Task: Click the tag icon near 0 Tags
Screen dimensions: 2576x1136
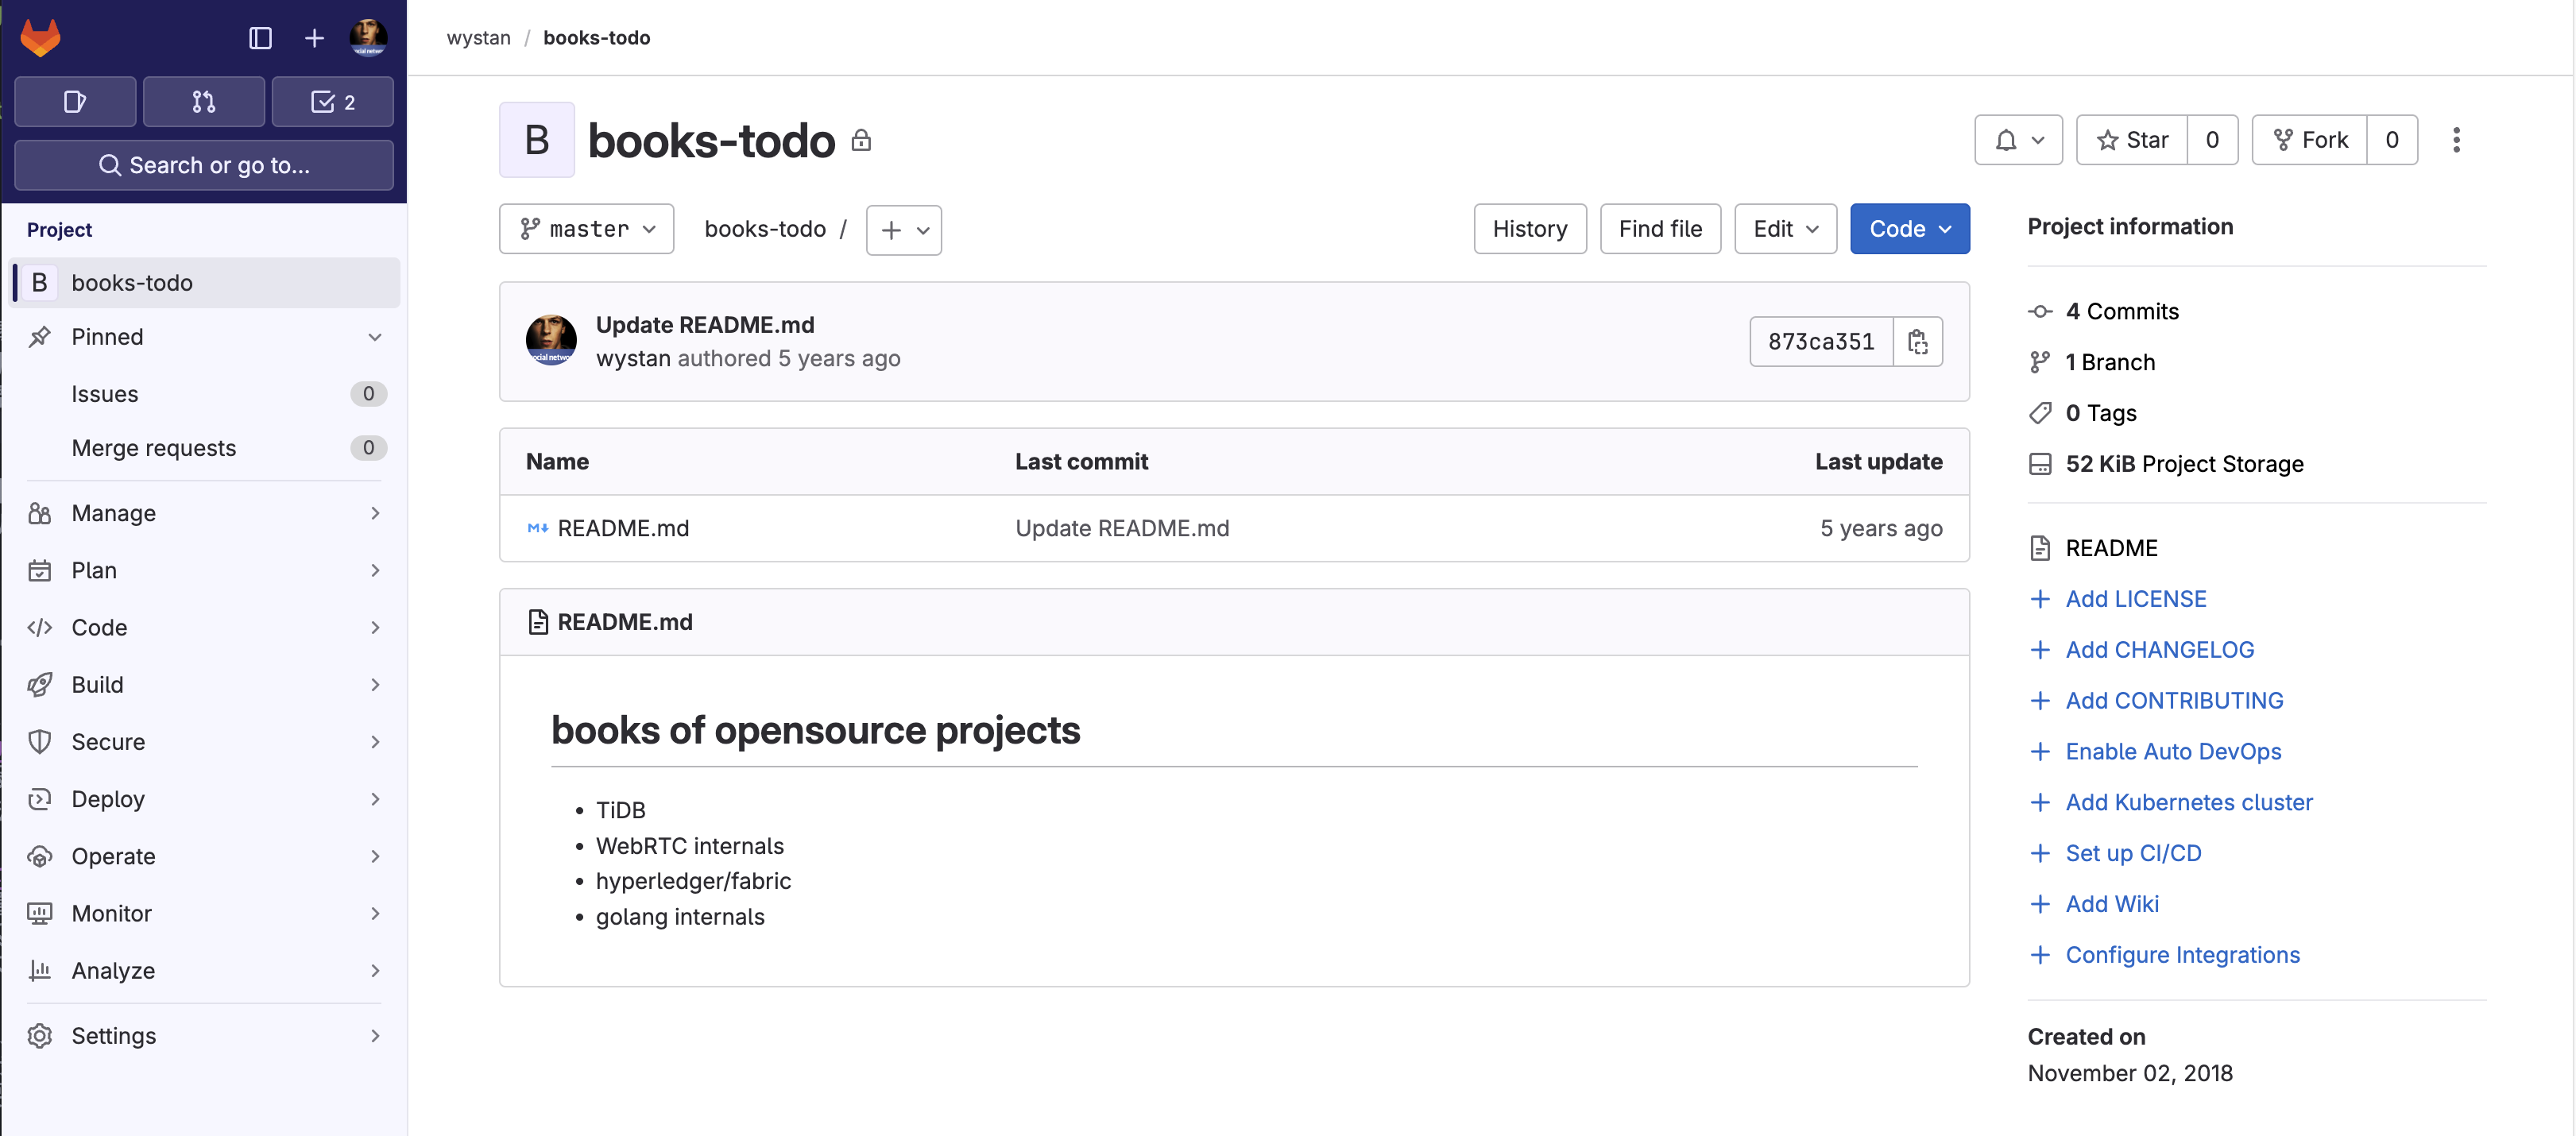Action: point(2040,412)
